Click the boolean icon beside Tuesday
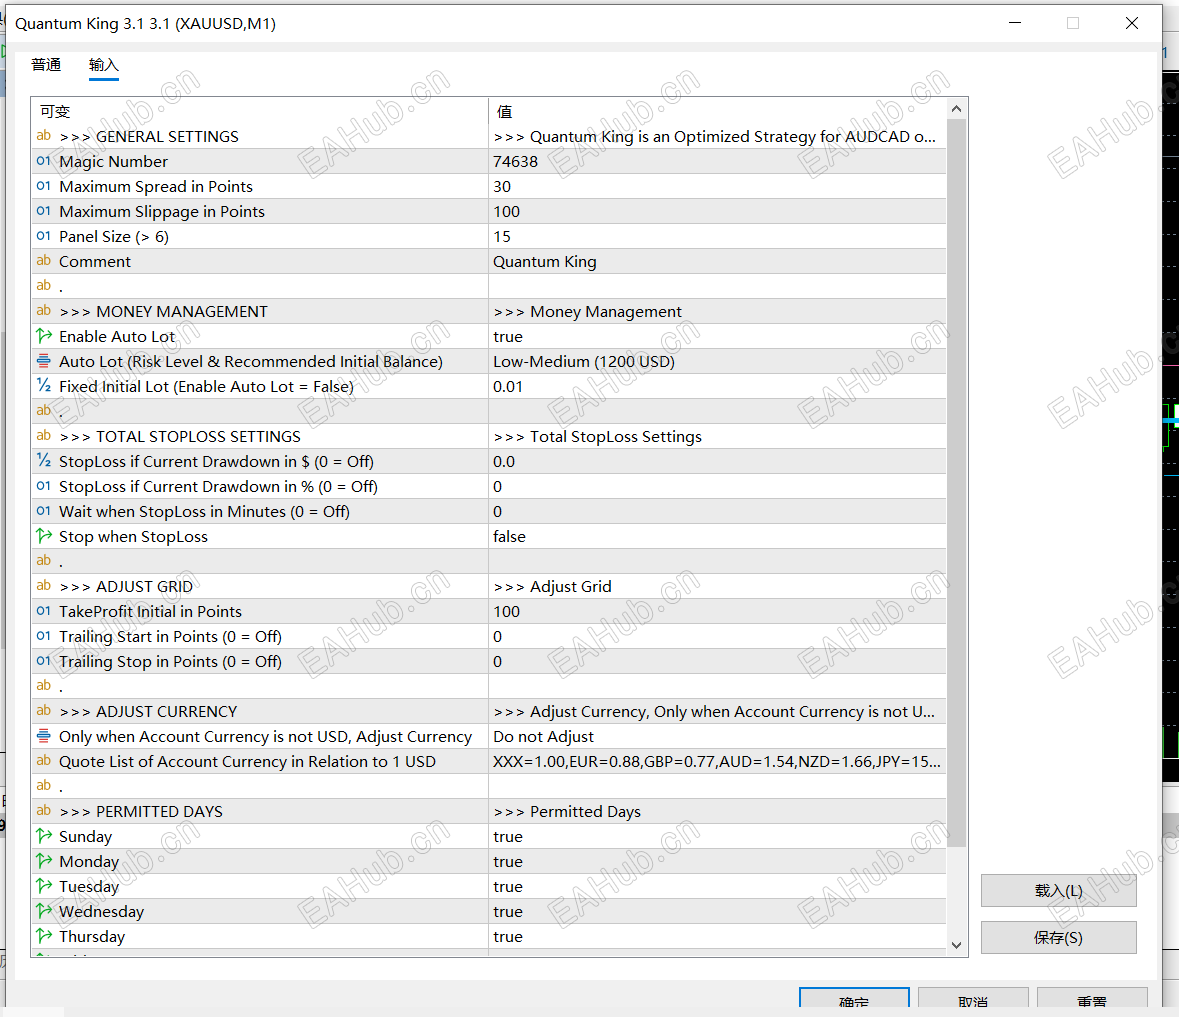This screenshot has height=1017, width=1179. click(x=44, y=886)
